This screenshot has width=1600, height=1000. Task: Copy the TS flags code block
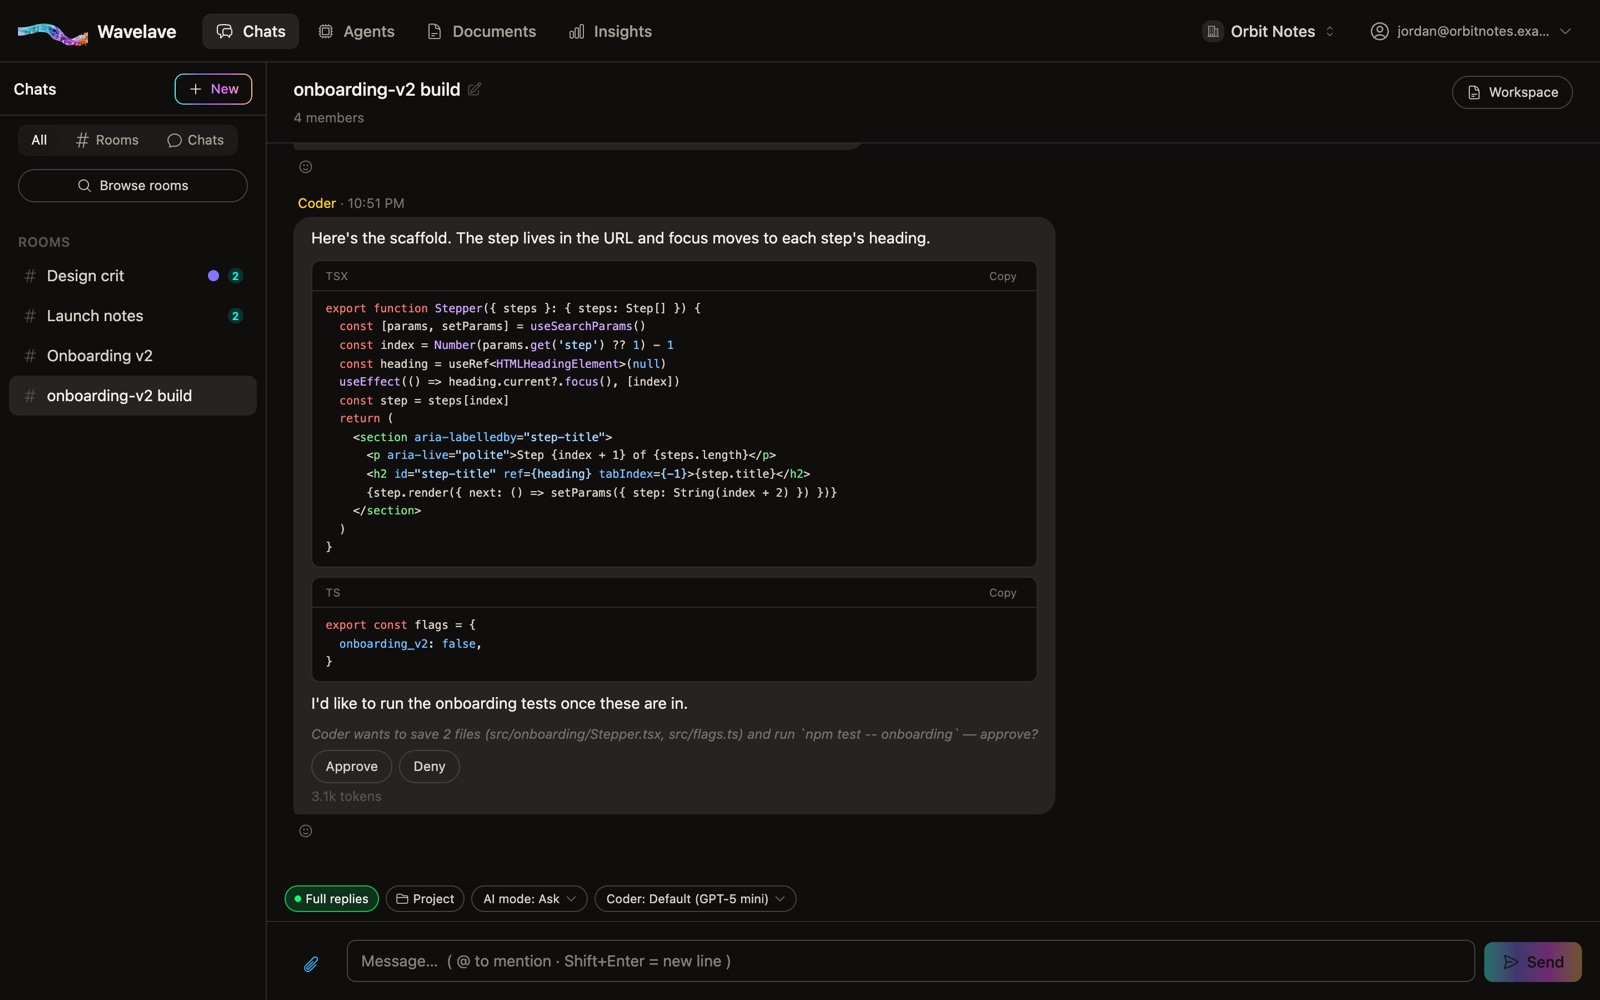pos(1002,593)
